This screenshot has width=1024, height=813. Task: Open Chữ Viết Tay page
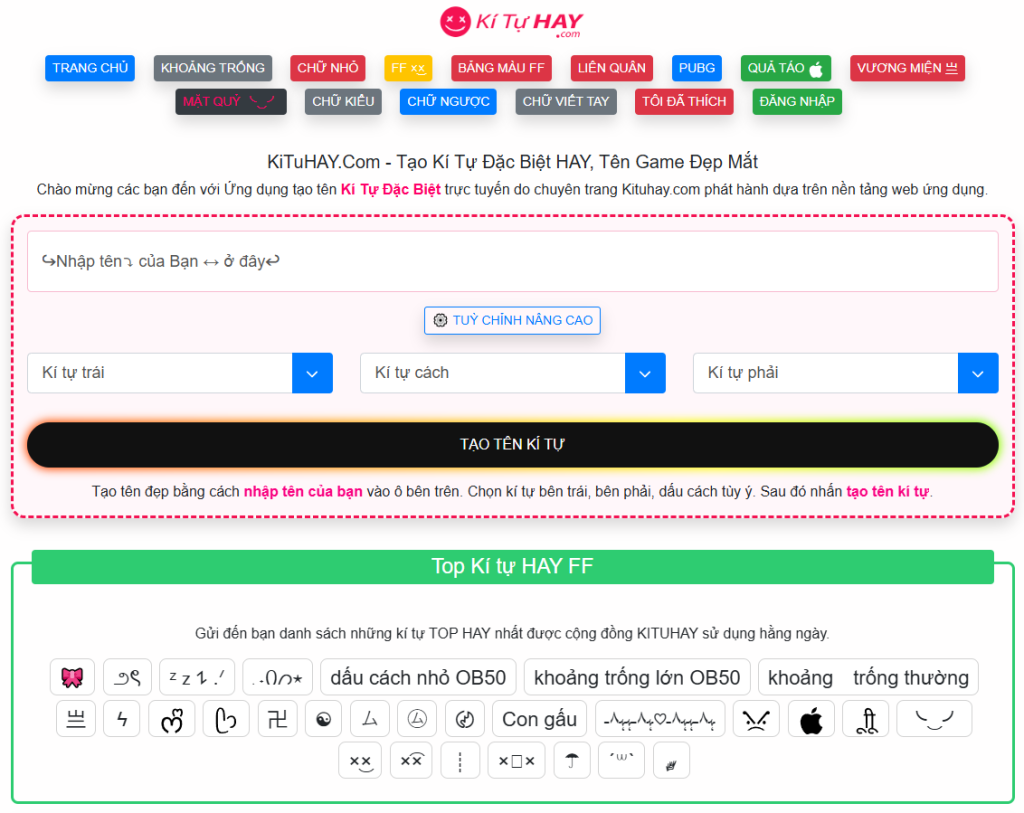[x=566, y=101]
